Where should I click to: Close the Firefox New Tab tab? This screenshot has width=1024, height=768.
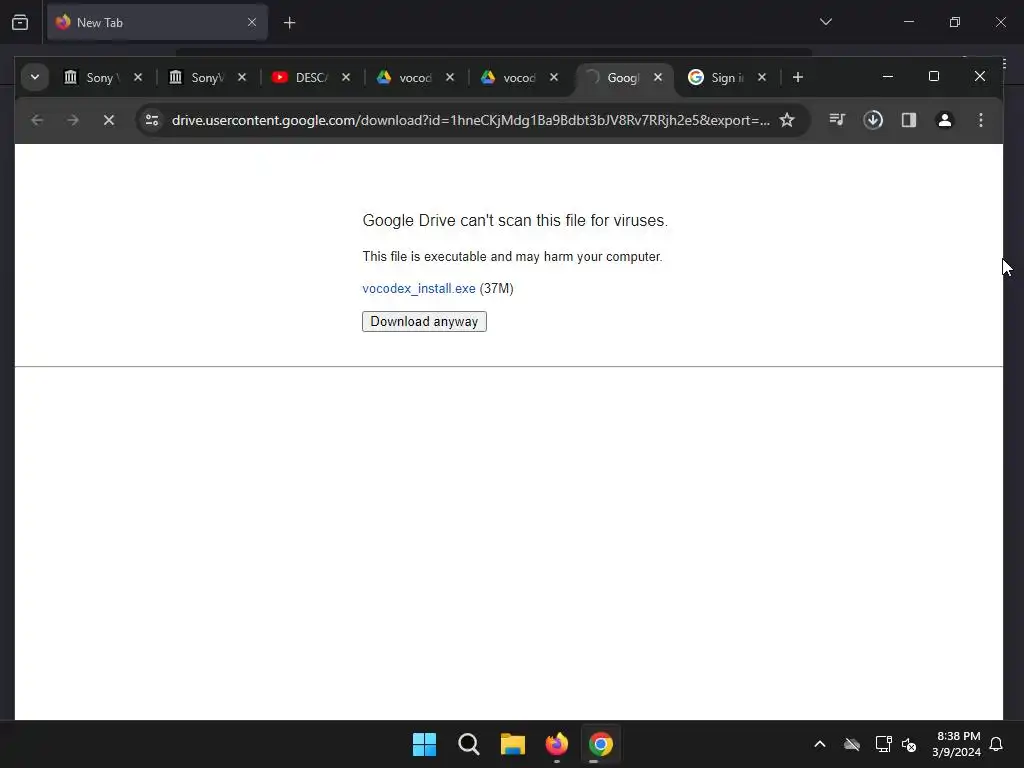(251, 22)
